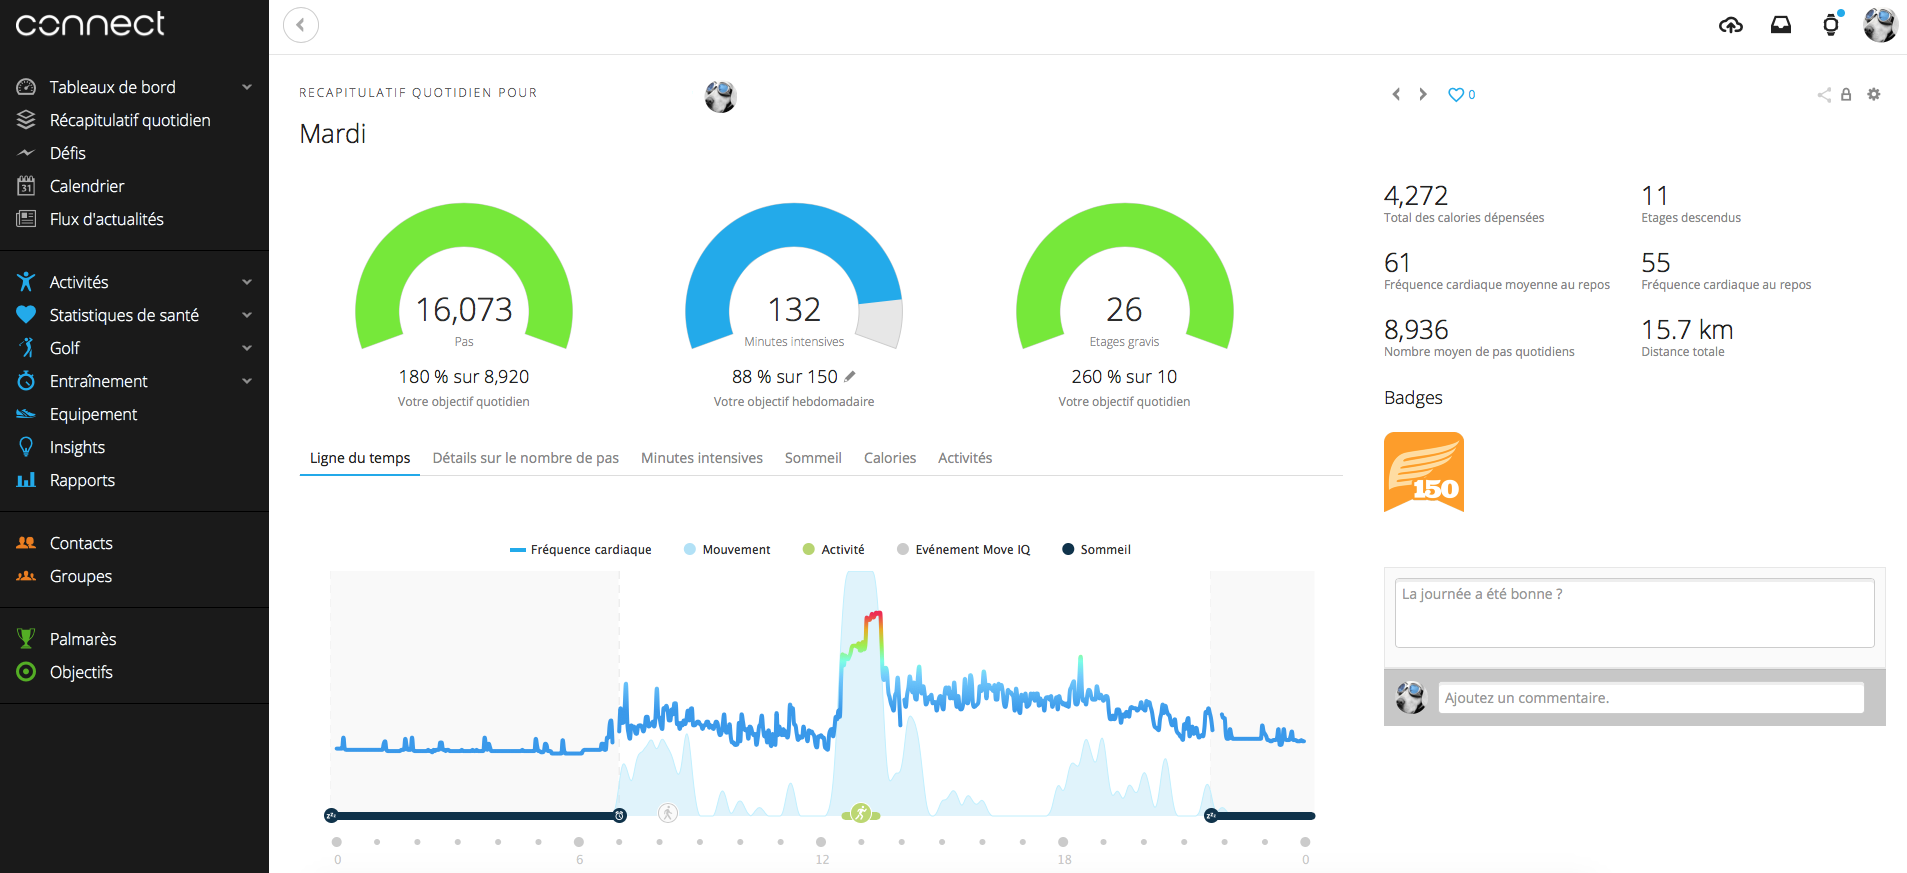Toggle Evénement Move IQ legend series
The image size is (1907, 873).
964,550
